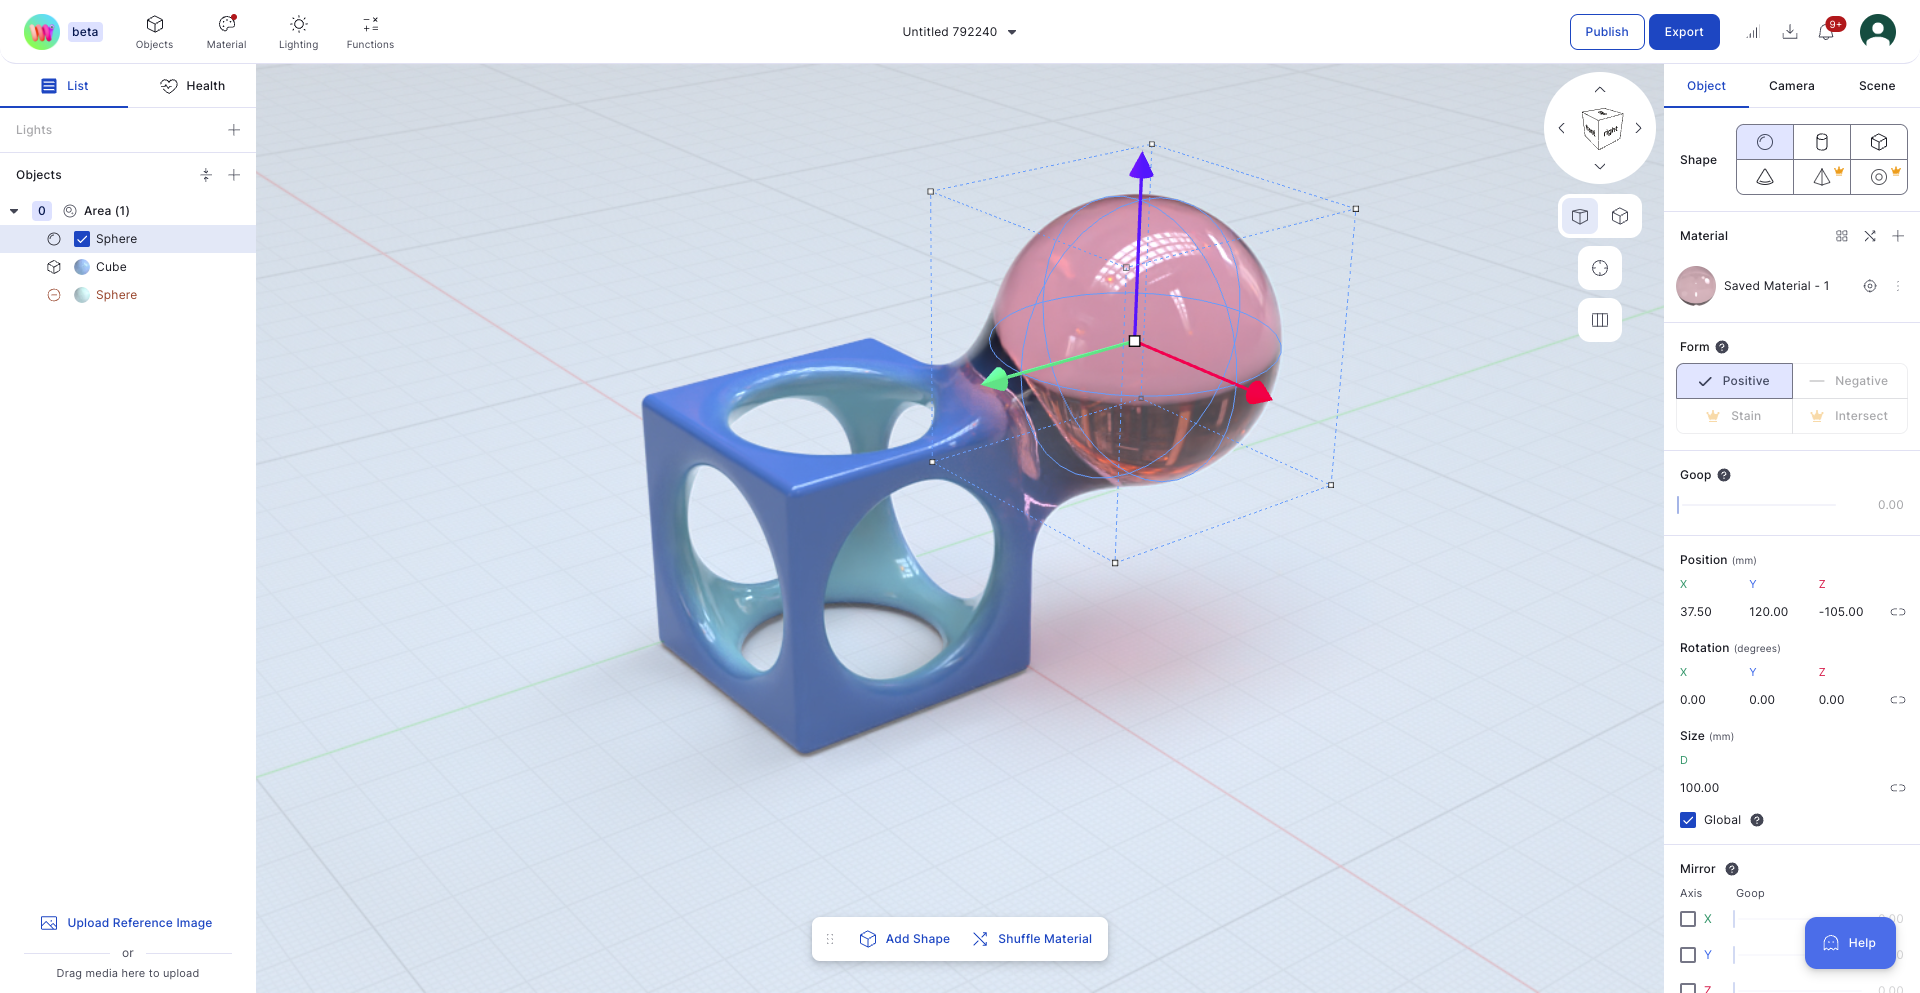Open the material library grid icon
1920x993 pixels.
tap(1842, 236)
